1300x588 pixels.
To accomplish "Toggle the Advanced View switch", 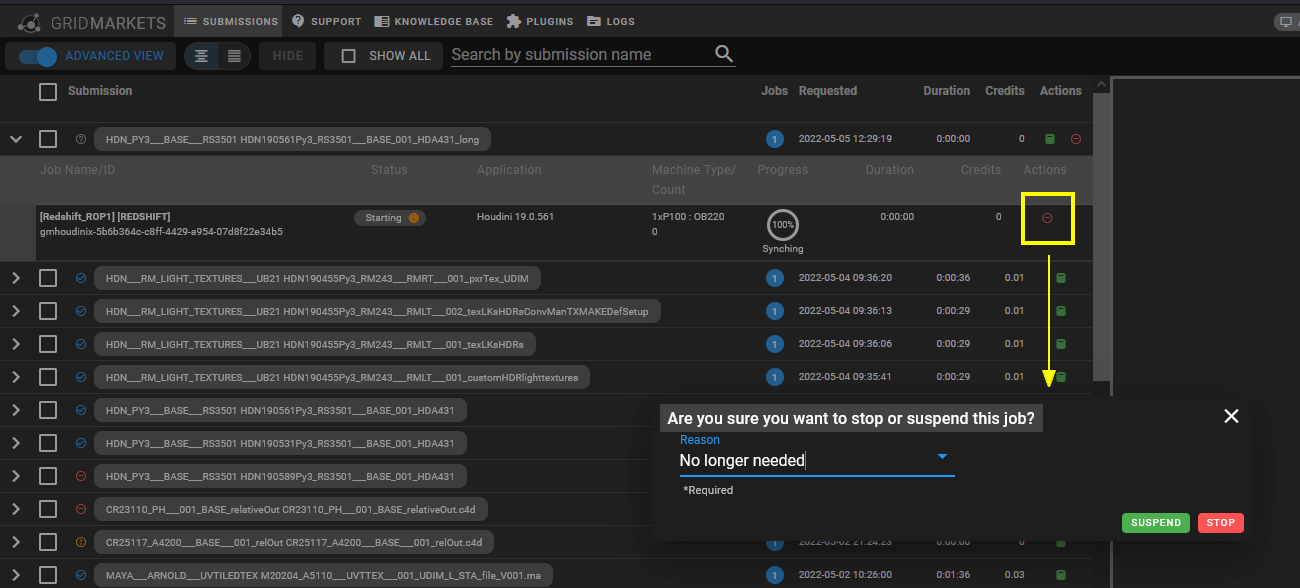I will pos(38,56).
